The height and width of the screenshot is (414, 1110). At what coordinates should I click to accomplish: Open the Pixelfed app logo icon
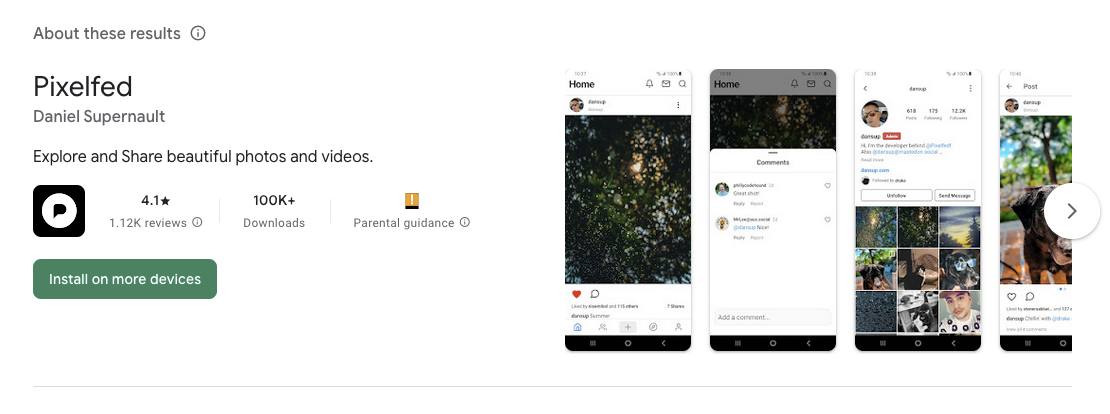coord(59,211)
